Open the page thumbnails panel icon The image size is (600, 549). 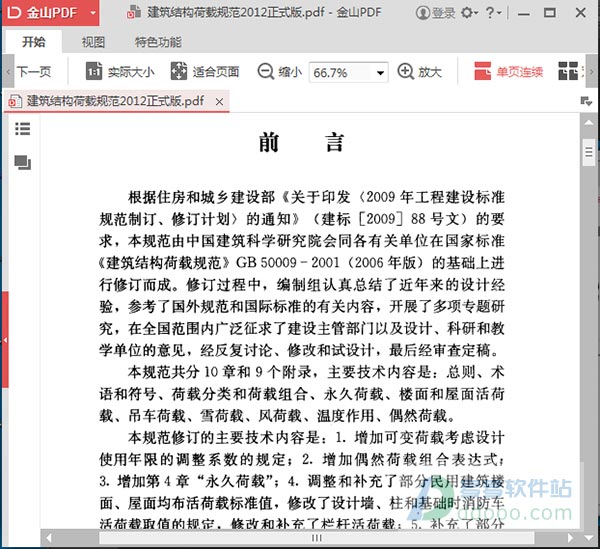[23, 163]
